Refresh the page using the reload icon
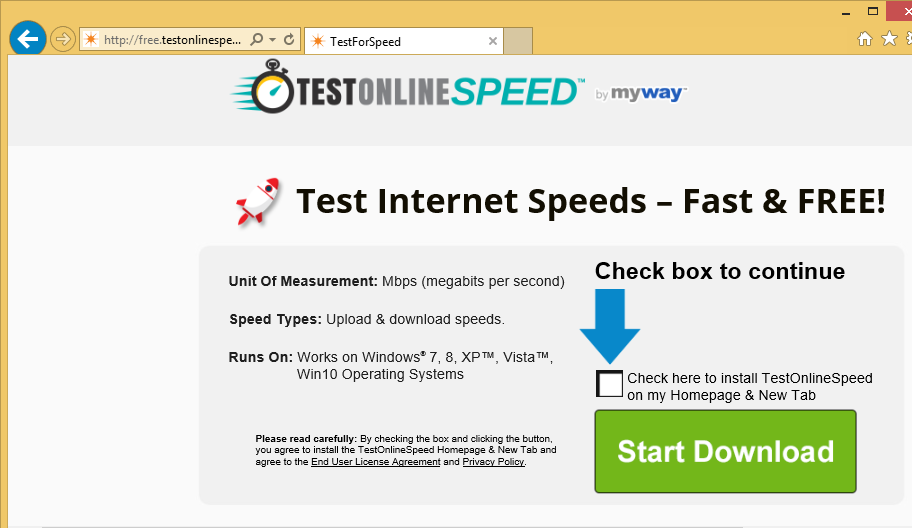The height and width of the screenshot is (528, 912). tap(289, 40)
